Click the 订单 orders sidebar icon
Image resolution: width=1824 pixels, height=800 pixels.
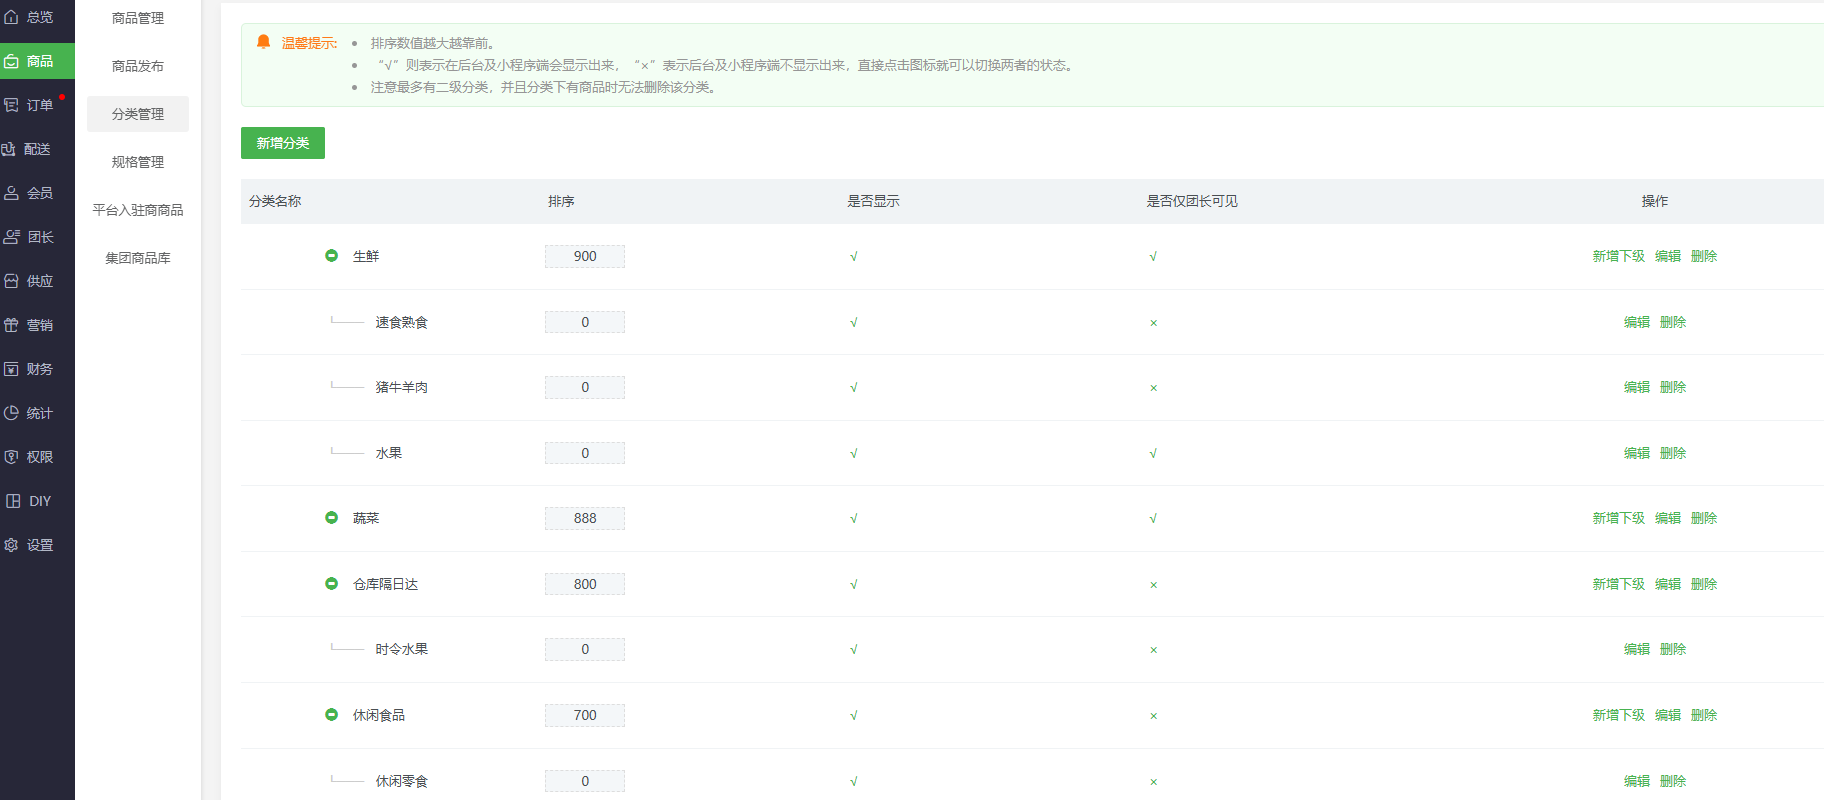11,105
